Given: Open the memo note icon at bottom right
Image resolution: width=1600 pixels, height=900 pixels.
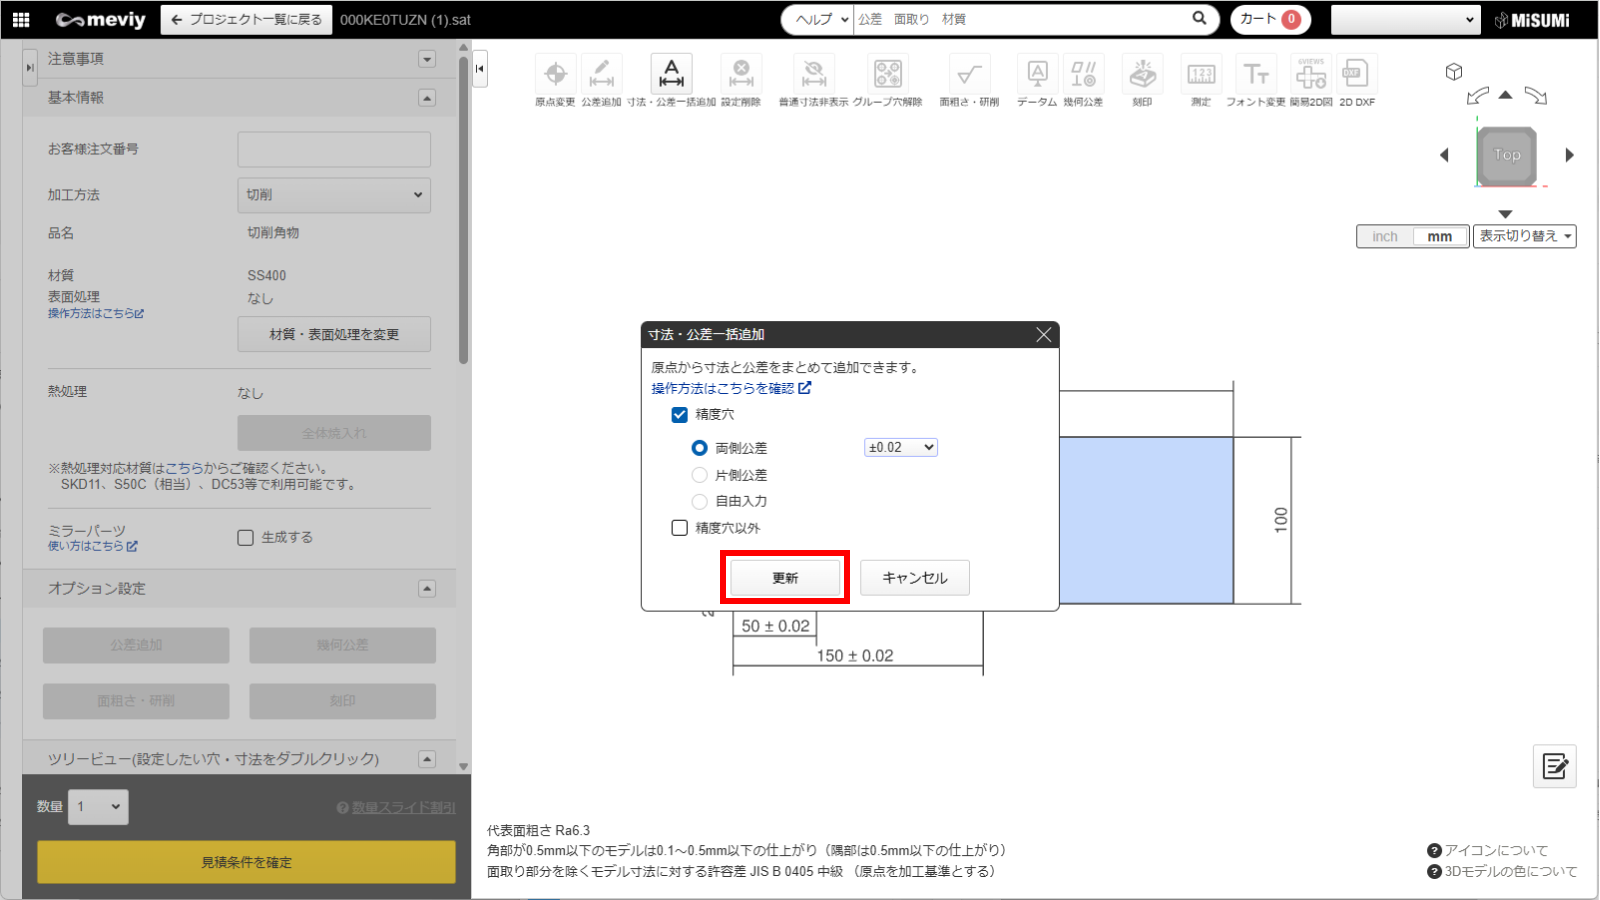Looking at the screenshot, I should pyautogui.click(x=1554, y=766).
